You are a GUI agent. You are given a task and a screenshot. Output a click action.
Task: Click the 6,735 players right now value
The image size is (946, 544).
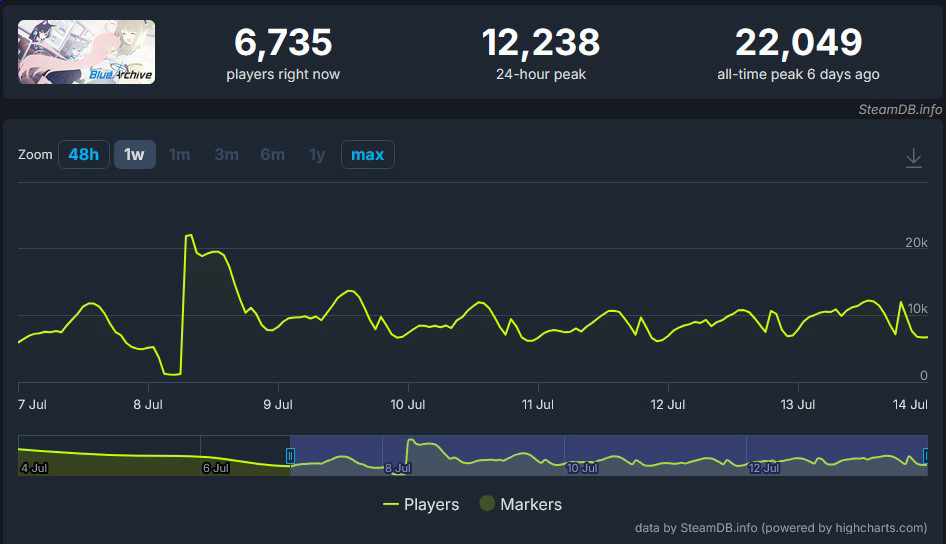coord(283,43)
